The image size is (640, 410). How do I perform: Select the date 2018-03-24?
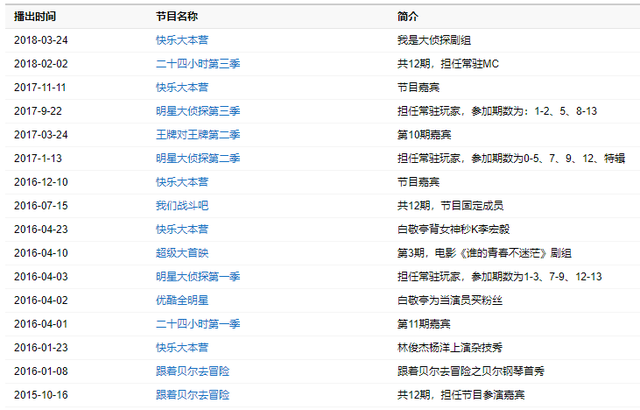tap(41, 40)
